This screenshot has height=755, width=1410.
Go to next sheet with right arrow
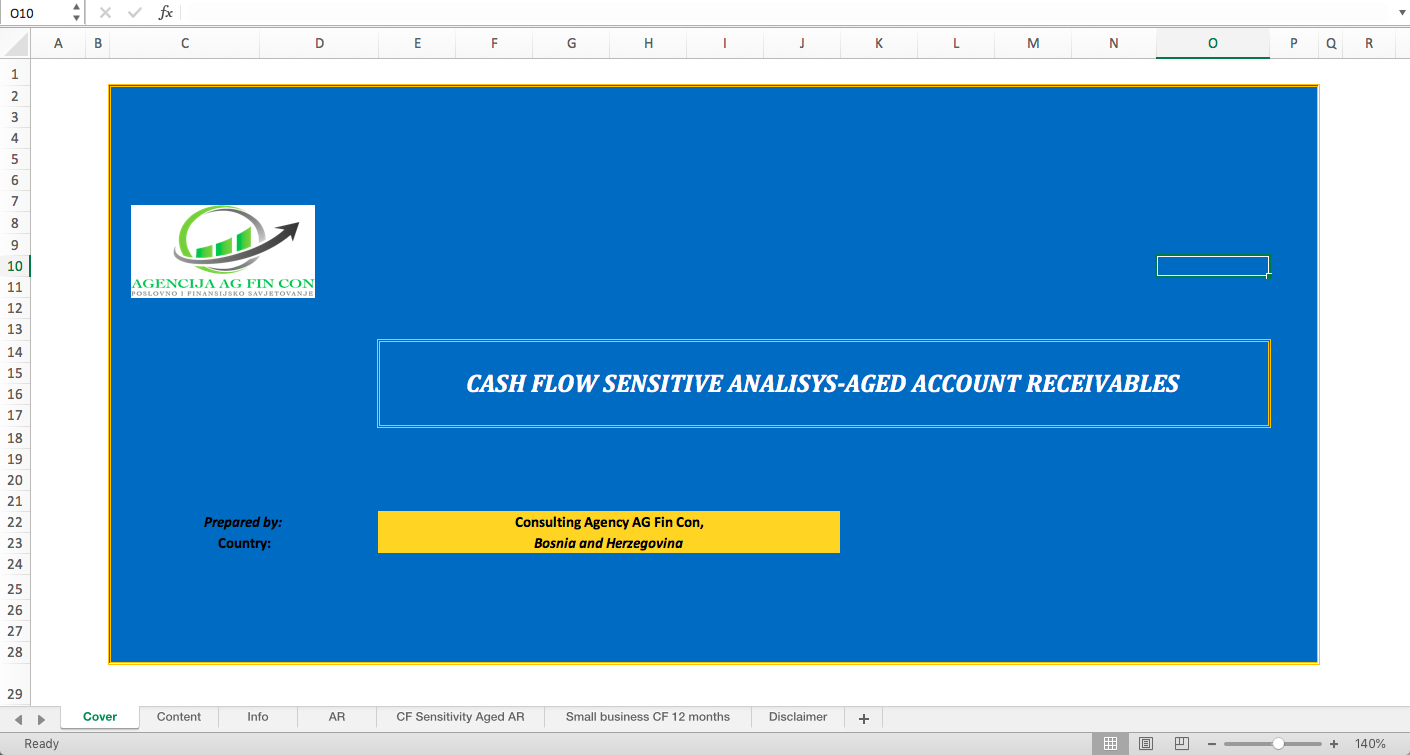tap(41, 719)
